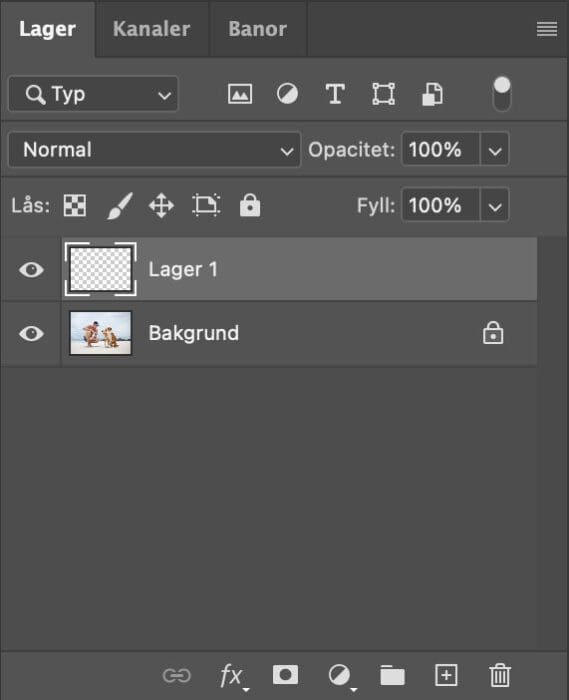Create a new layer plus icon
569x700 pixels.
coord(446,675)
